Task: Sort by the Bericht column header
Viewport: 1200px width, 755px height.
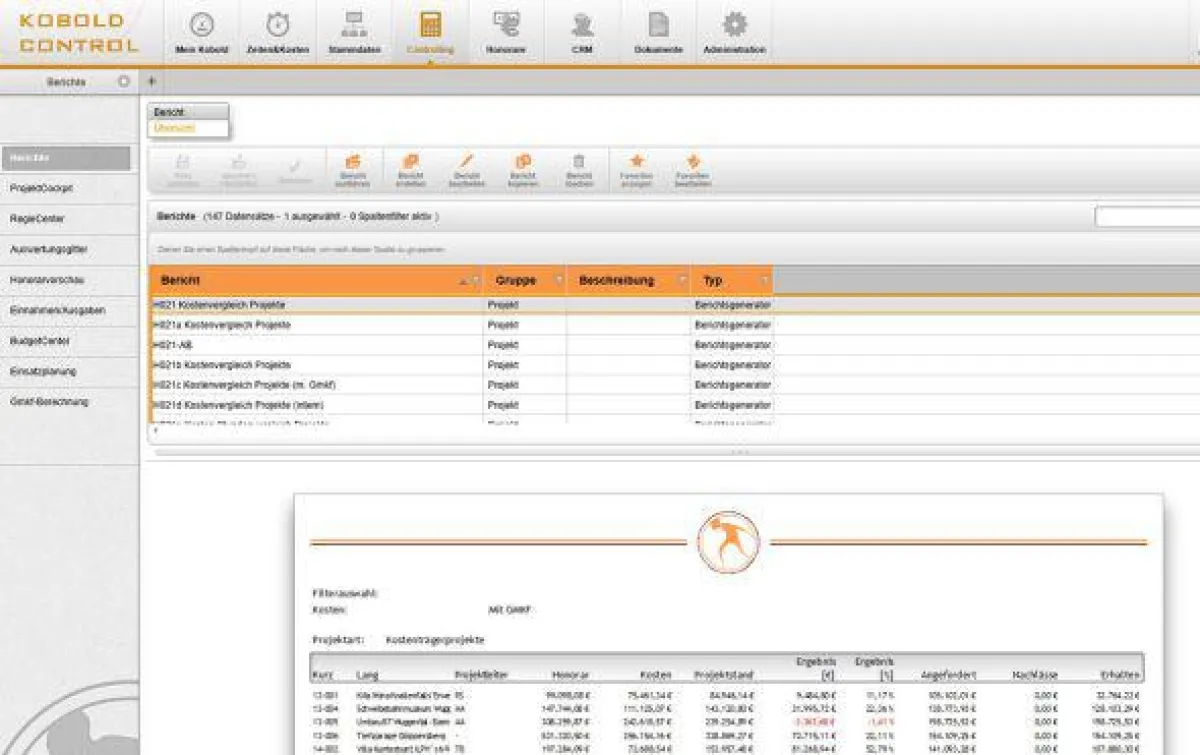Action: click(300, 281)
